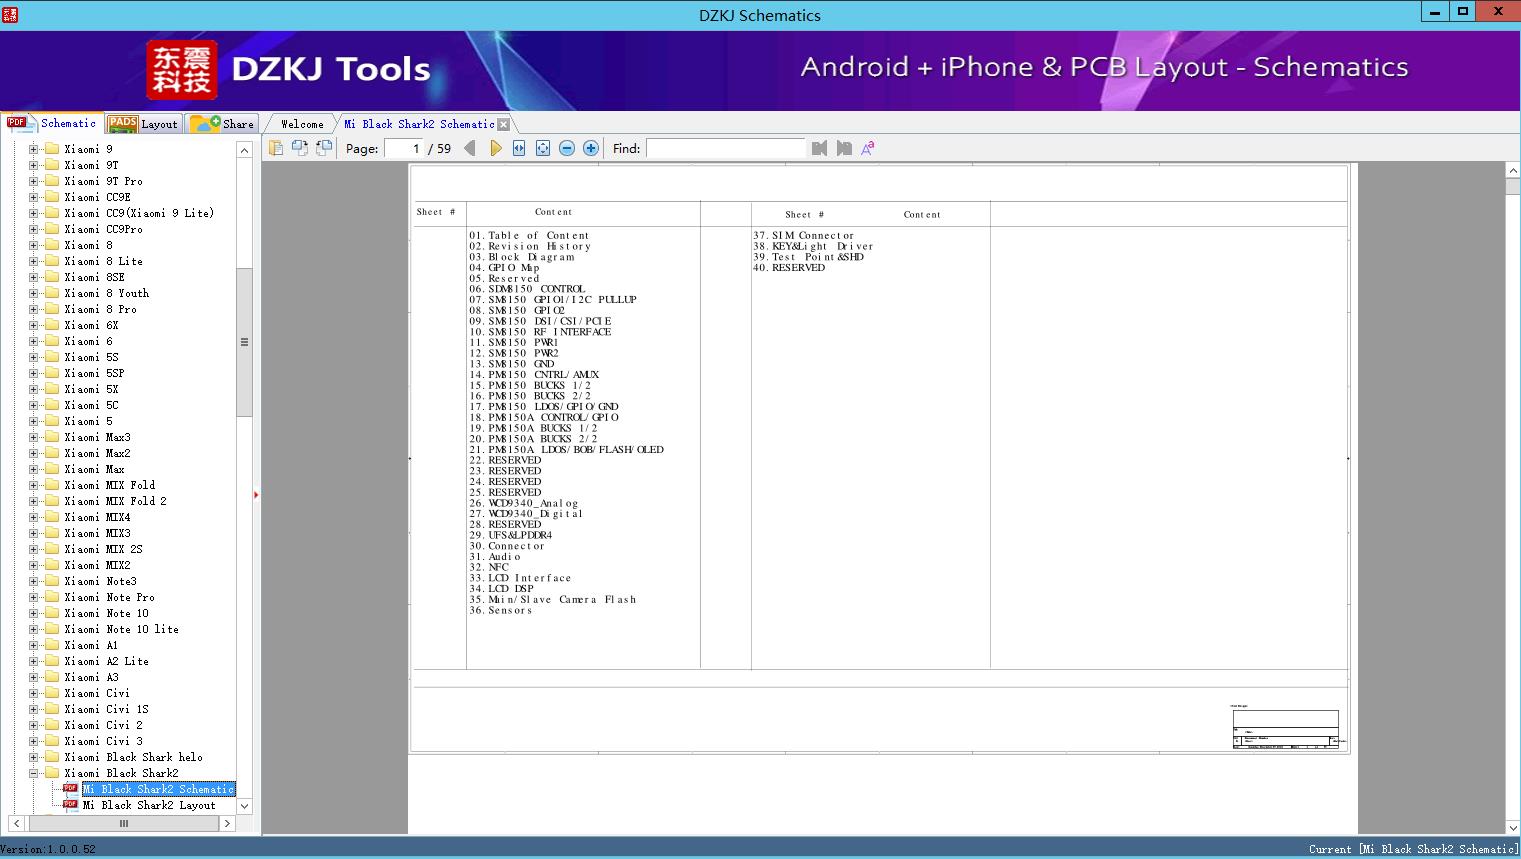Open the Welcome tab
1521x859 pixels.
point(301,124)
